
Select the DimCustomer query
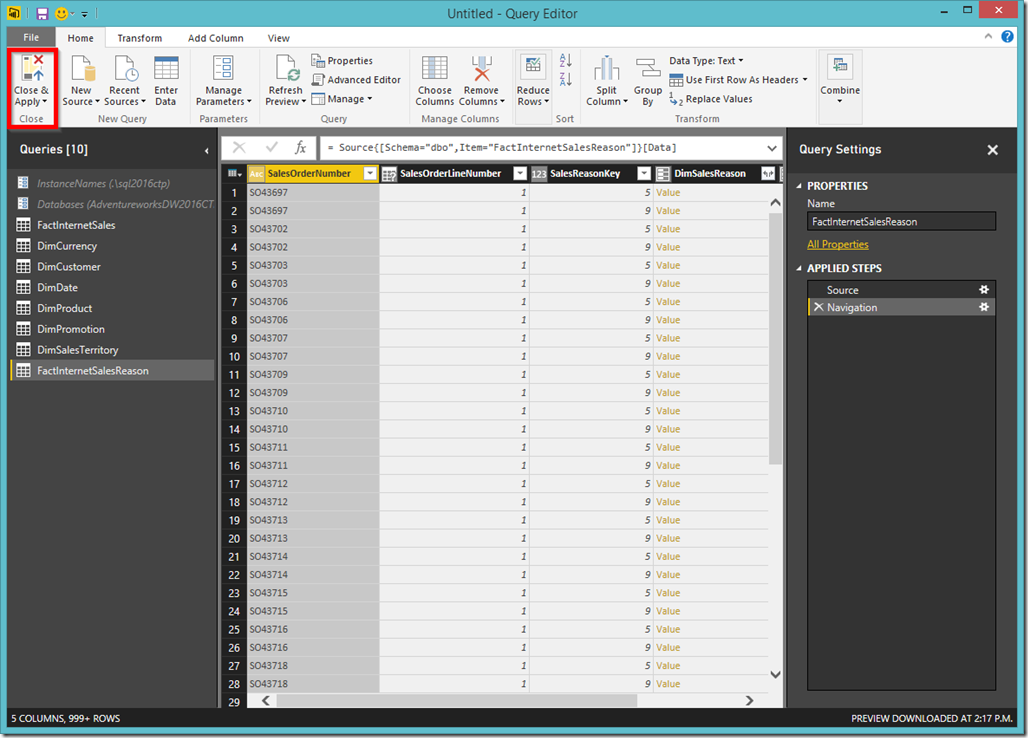[x=112, y=267]
